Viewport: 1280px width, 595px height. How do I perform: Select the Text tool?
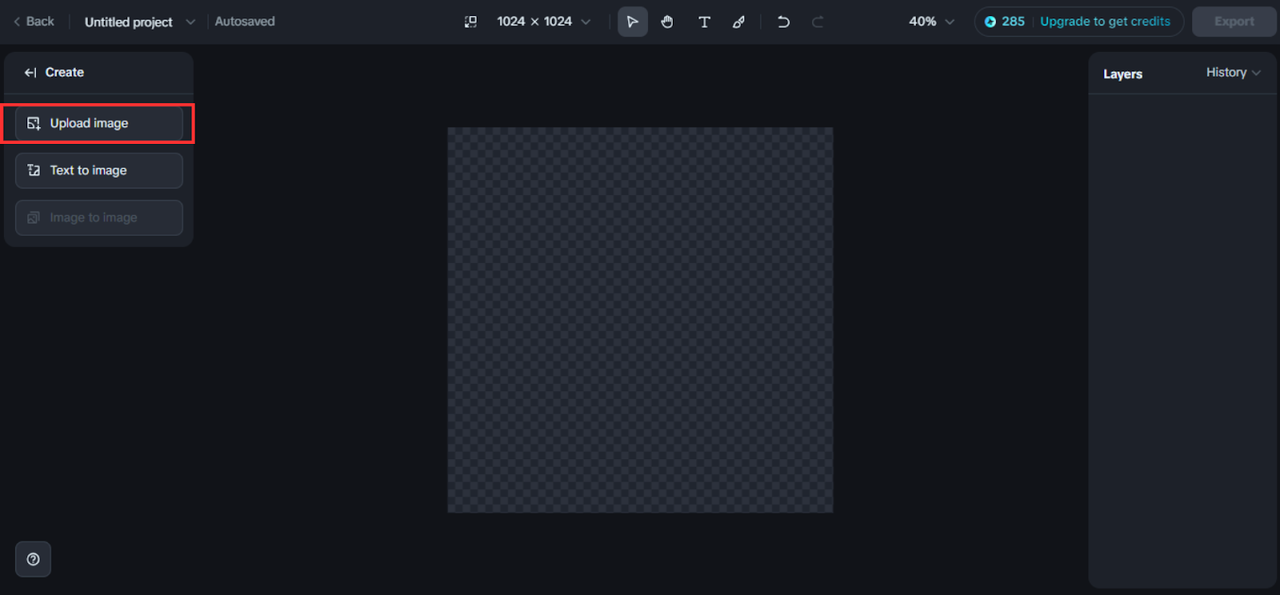point(704,22)
